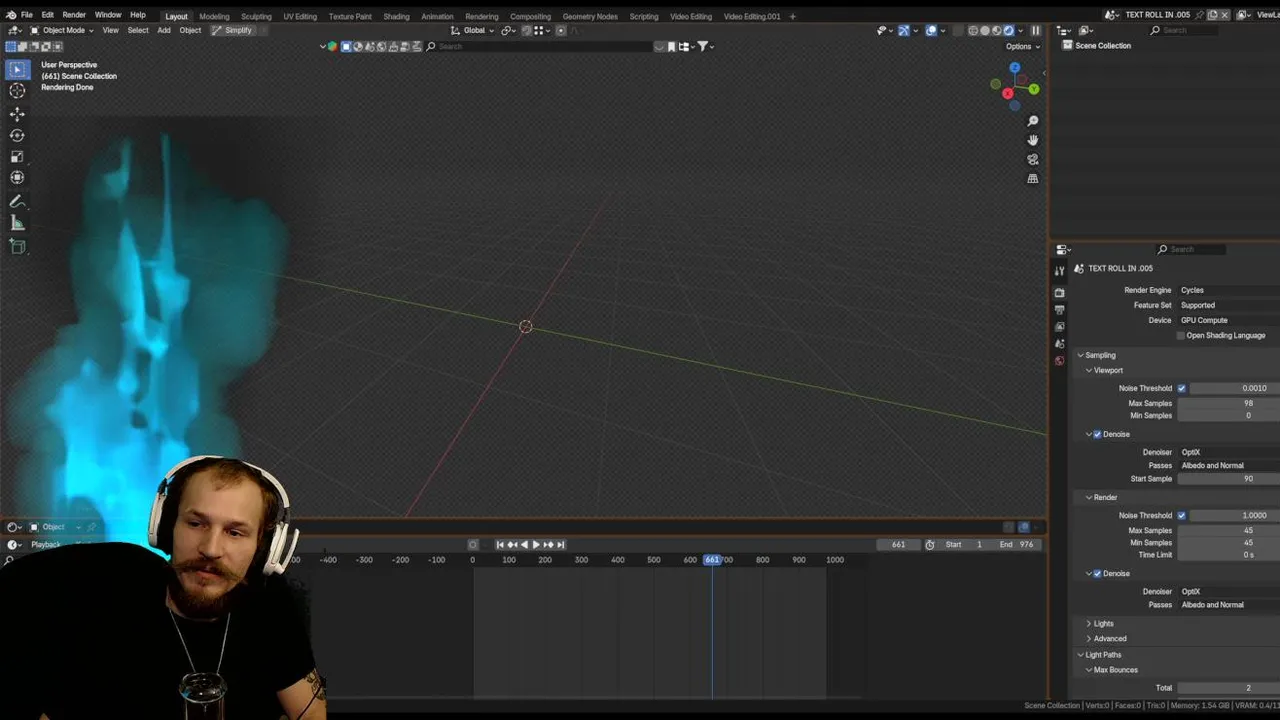Image resolution: width=1280 pixels, height=720 pixels.
Task: Toggle Open Shading Language checkbox
Action: (1181, 335)
